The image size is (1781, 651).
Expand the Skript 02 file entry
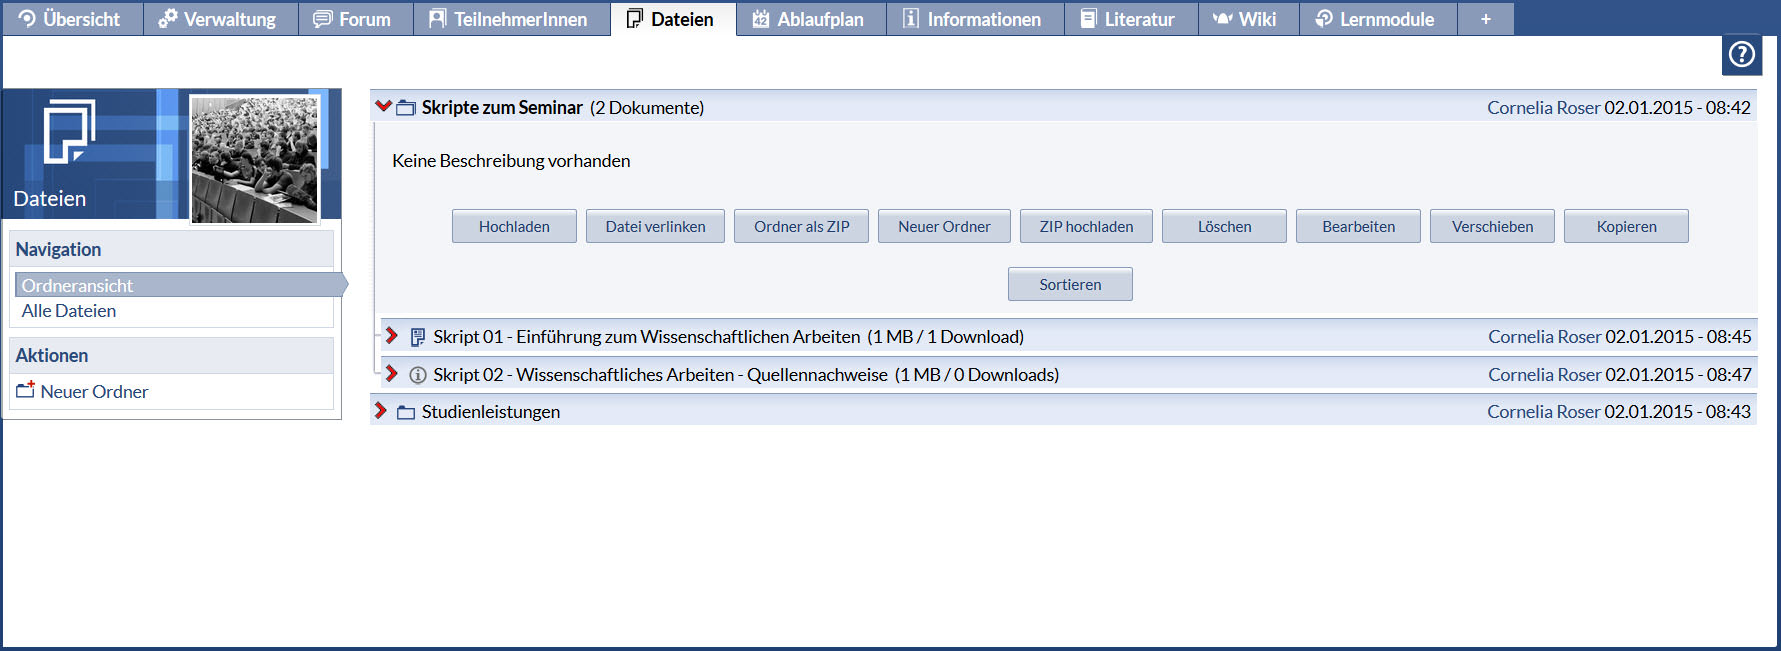pyautogui.click(x=392, y=374)
